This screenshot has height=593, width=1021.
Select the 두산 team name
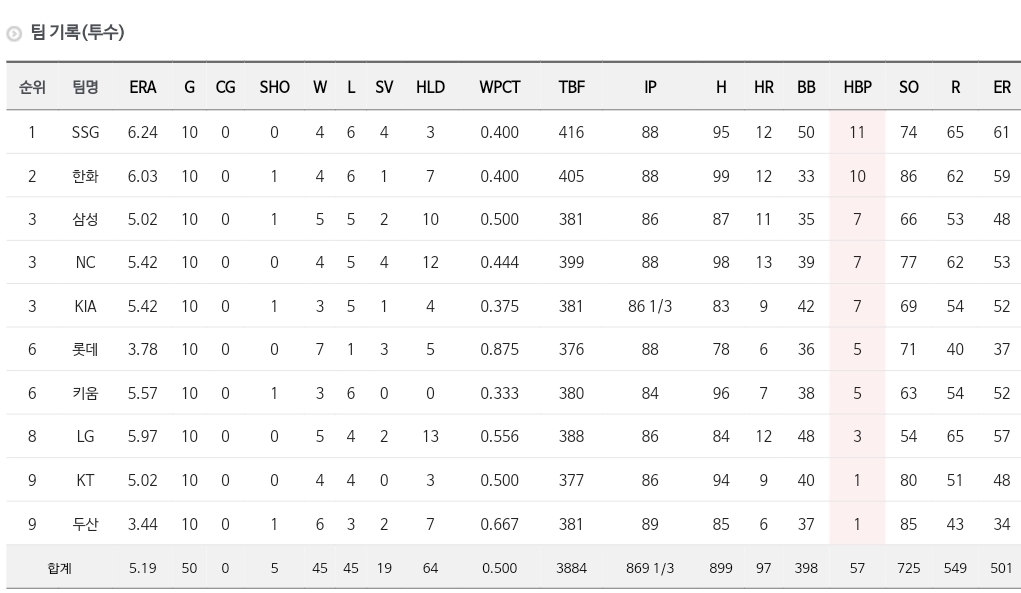click(85, 524)
